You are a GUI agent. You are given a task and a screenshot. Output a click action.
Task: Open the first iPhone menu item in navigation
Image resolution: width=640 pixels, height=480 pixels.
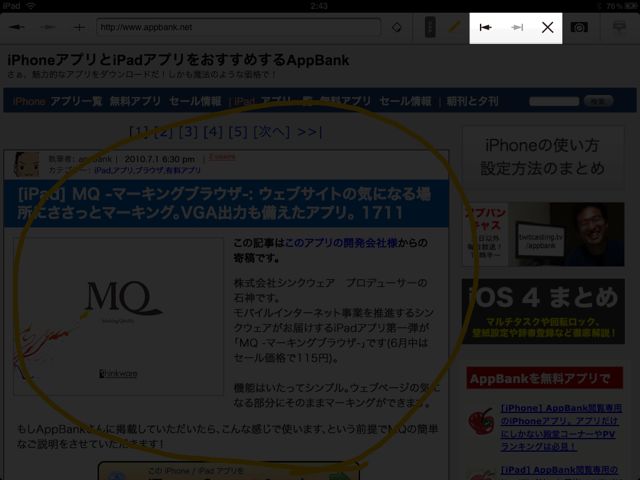(29, 101)
